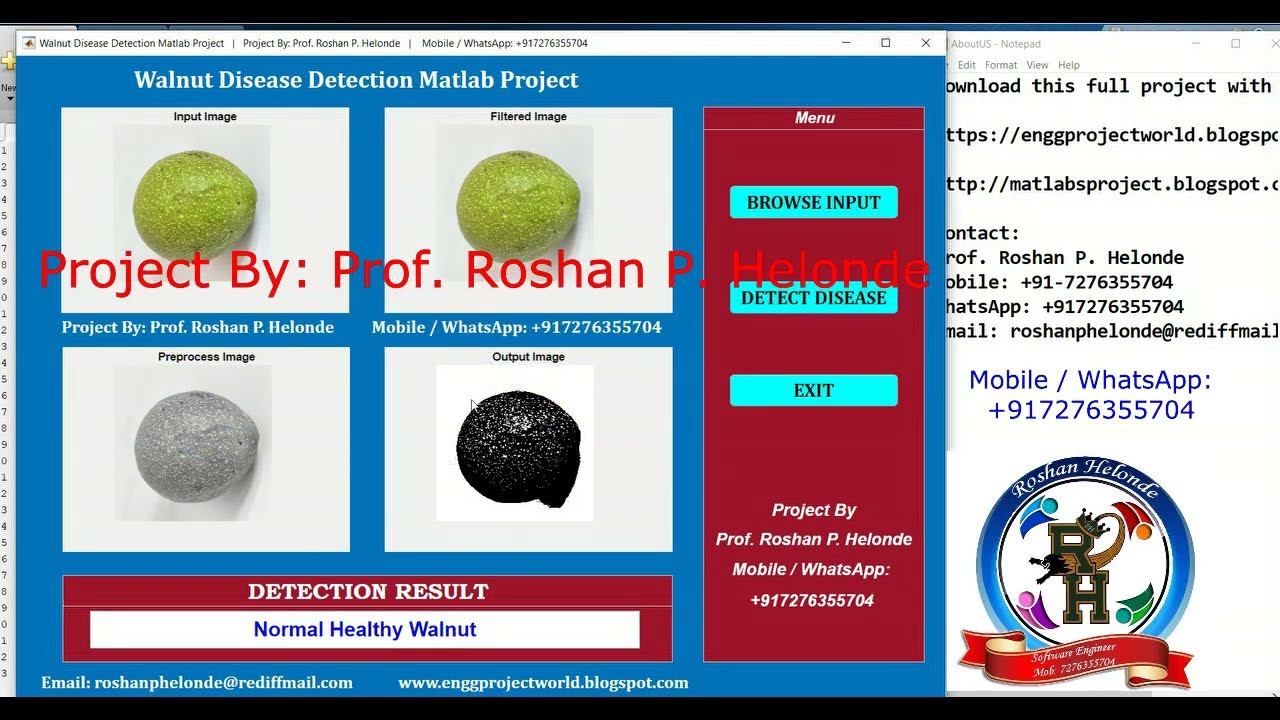Open the Help menu in Notepad

[1069, 65]
